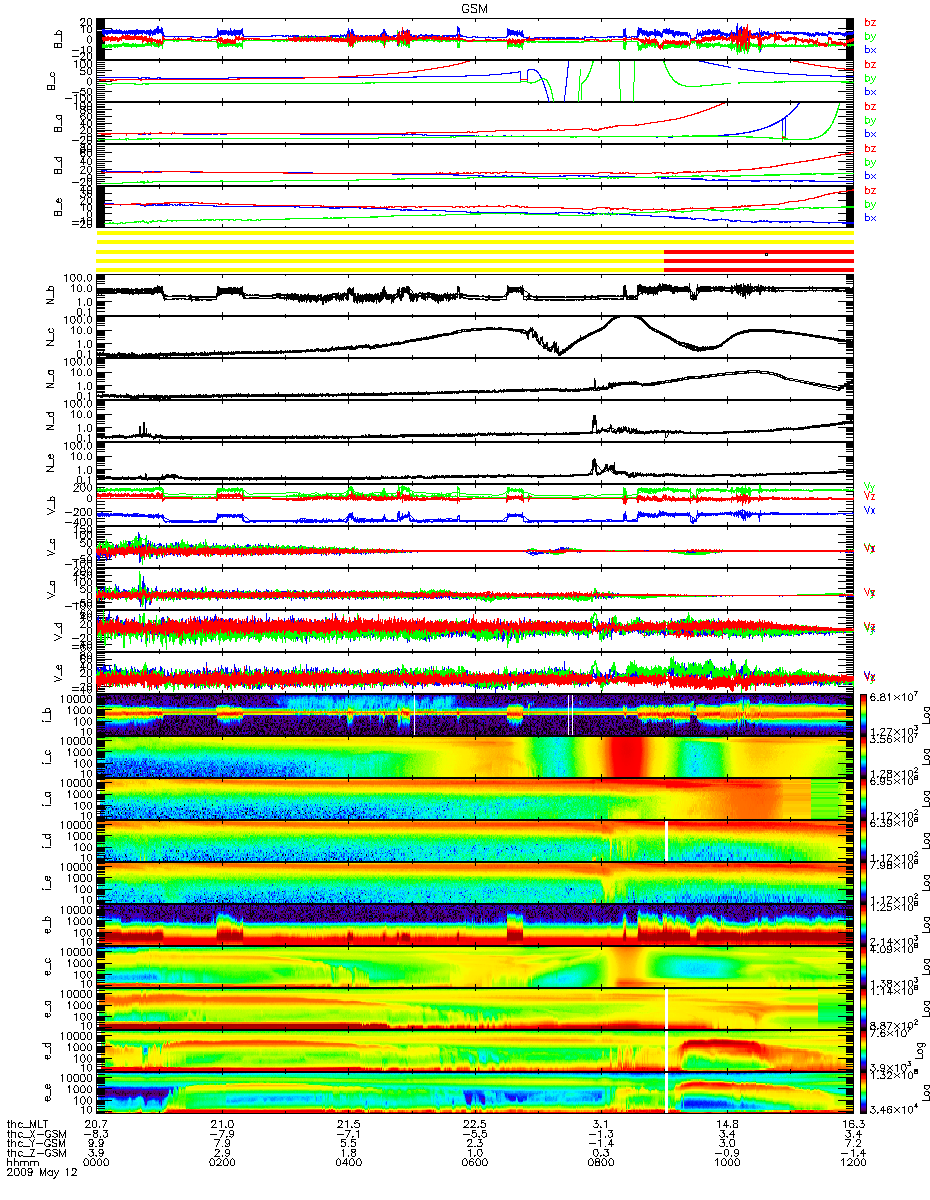Click the MLT value 20.7
This screenshot has height=1200, width=930.
pos(96,1125)
